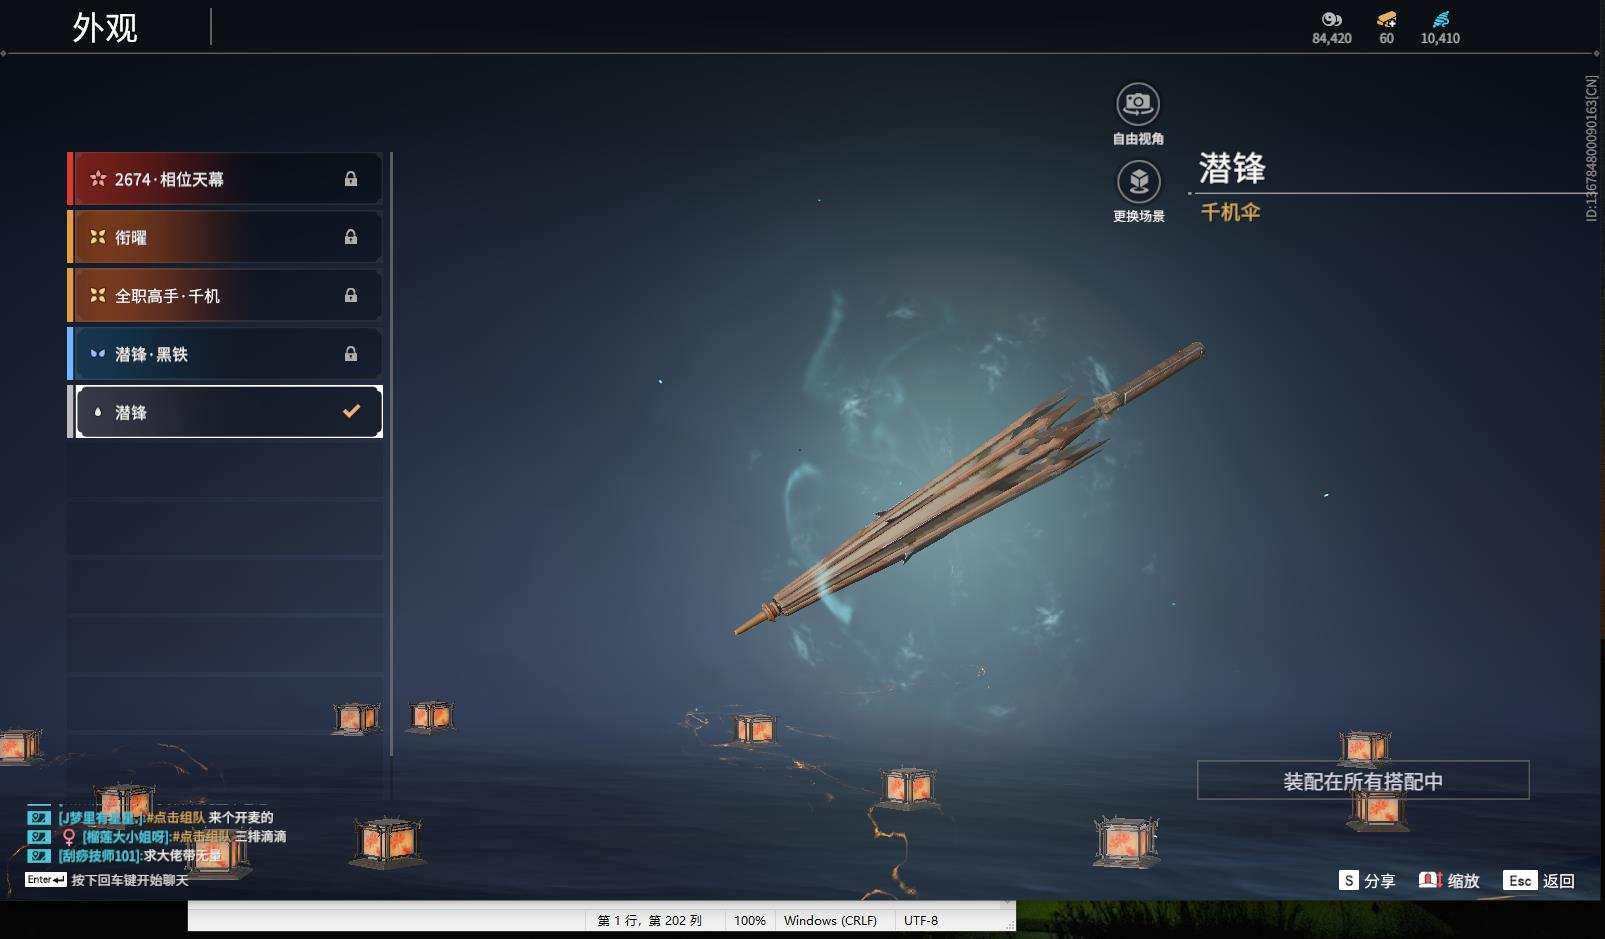
Task: Click the #点击组队 link in 榴莲大小姐呀 message
Action: coord(201,837)
